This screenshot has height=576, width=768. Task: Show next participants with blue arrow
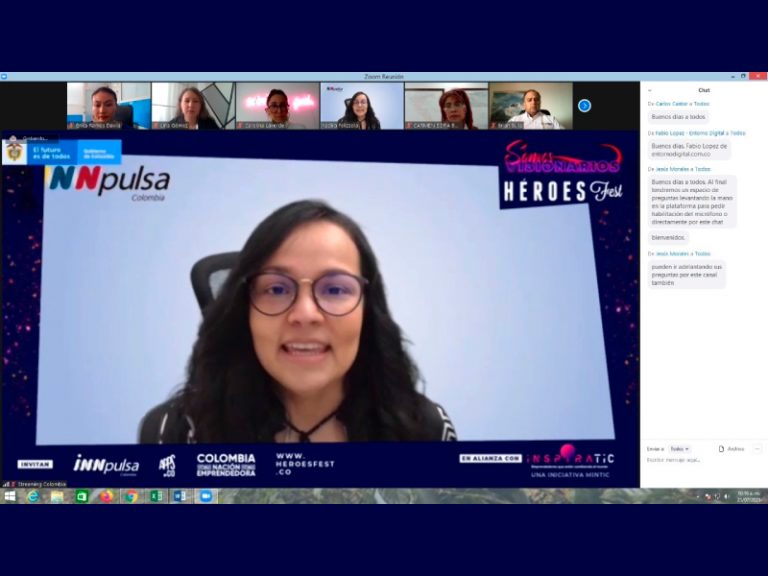(x=584, y=105)
